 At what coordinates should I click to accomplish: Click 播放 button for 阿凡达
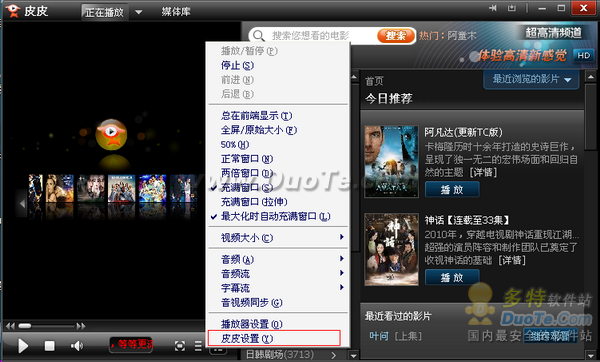(x=452, y=189)
